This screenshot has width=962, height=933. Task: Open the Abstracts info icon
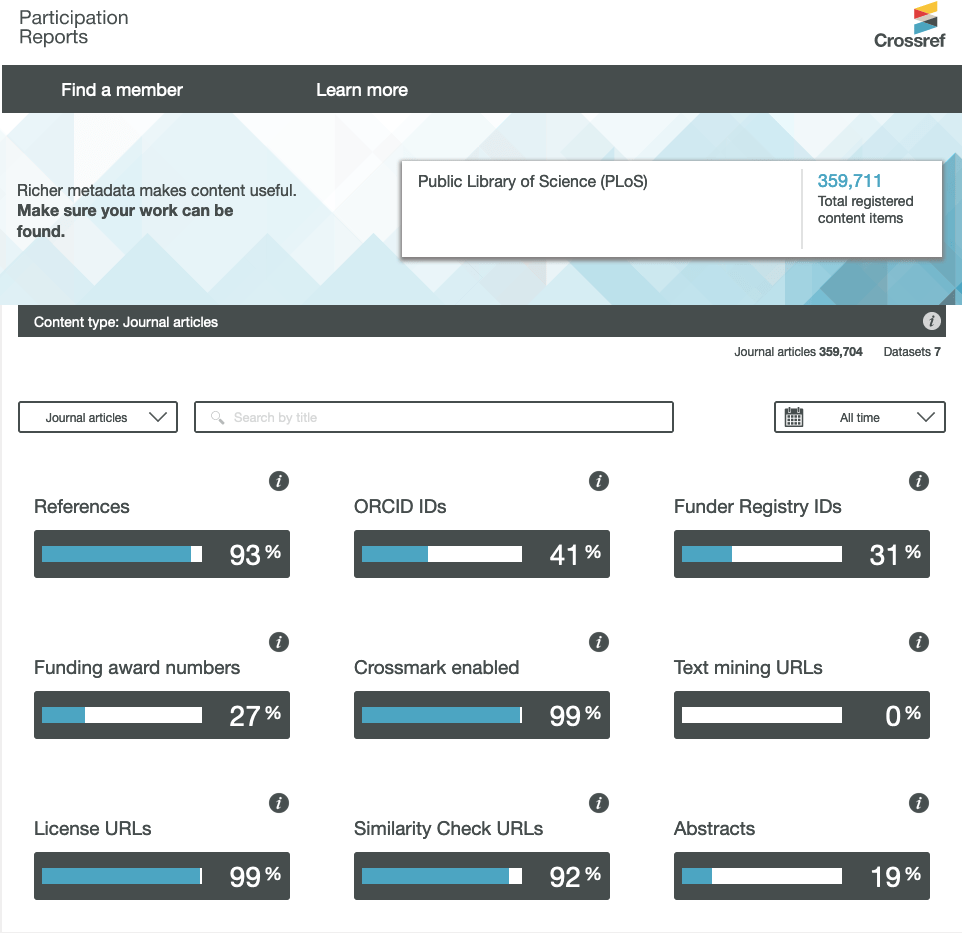click(918, 803)
